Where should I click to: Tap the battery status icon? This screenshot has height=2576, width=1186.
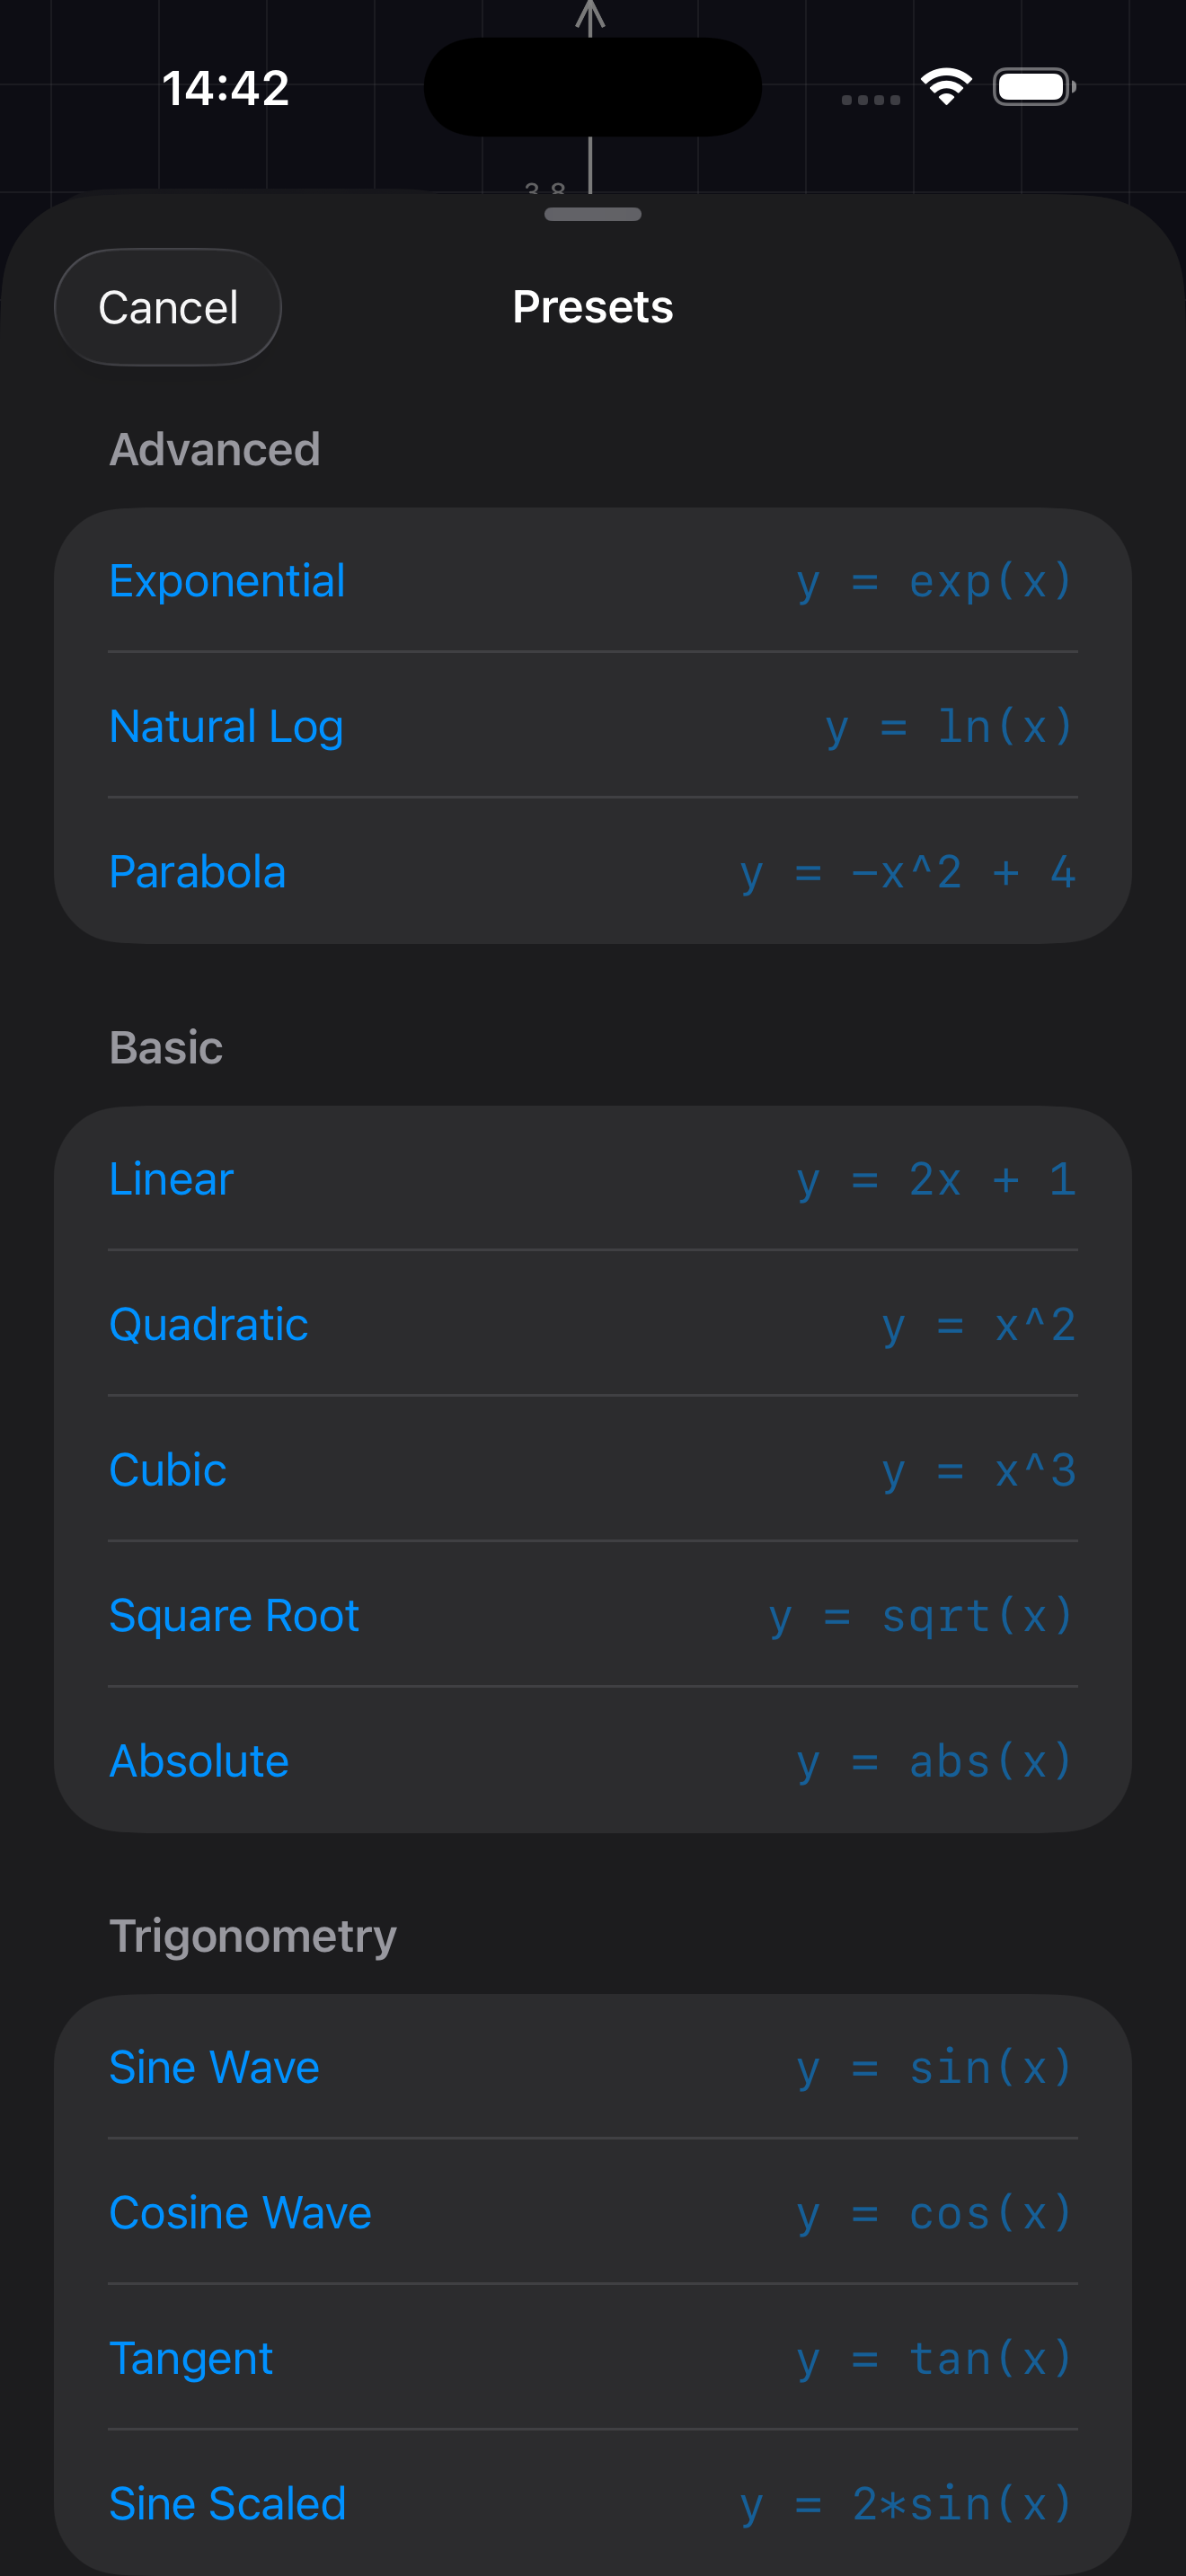pyautogui.click(x=1033, y=87)
